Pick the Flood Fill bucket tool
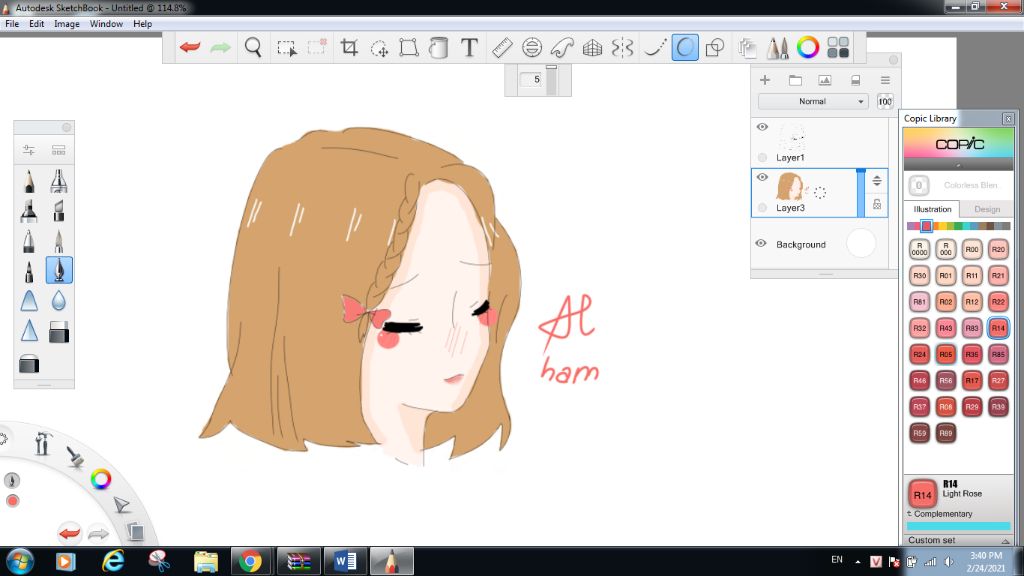1024x576 pixels. point(439,47)
